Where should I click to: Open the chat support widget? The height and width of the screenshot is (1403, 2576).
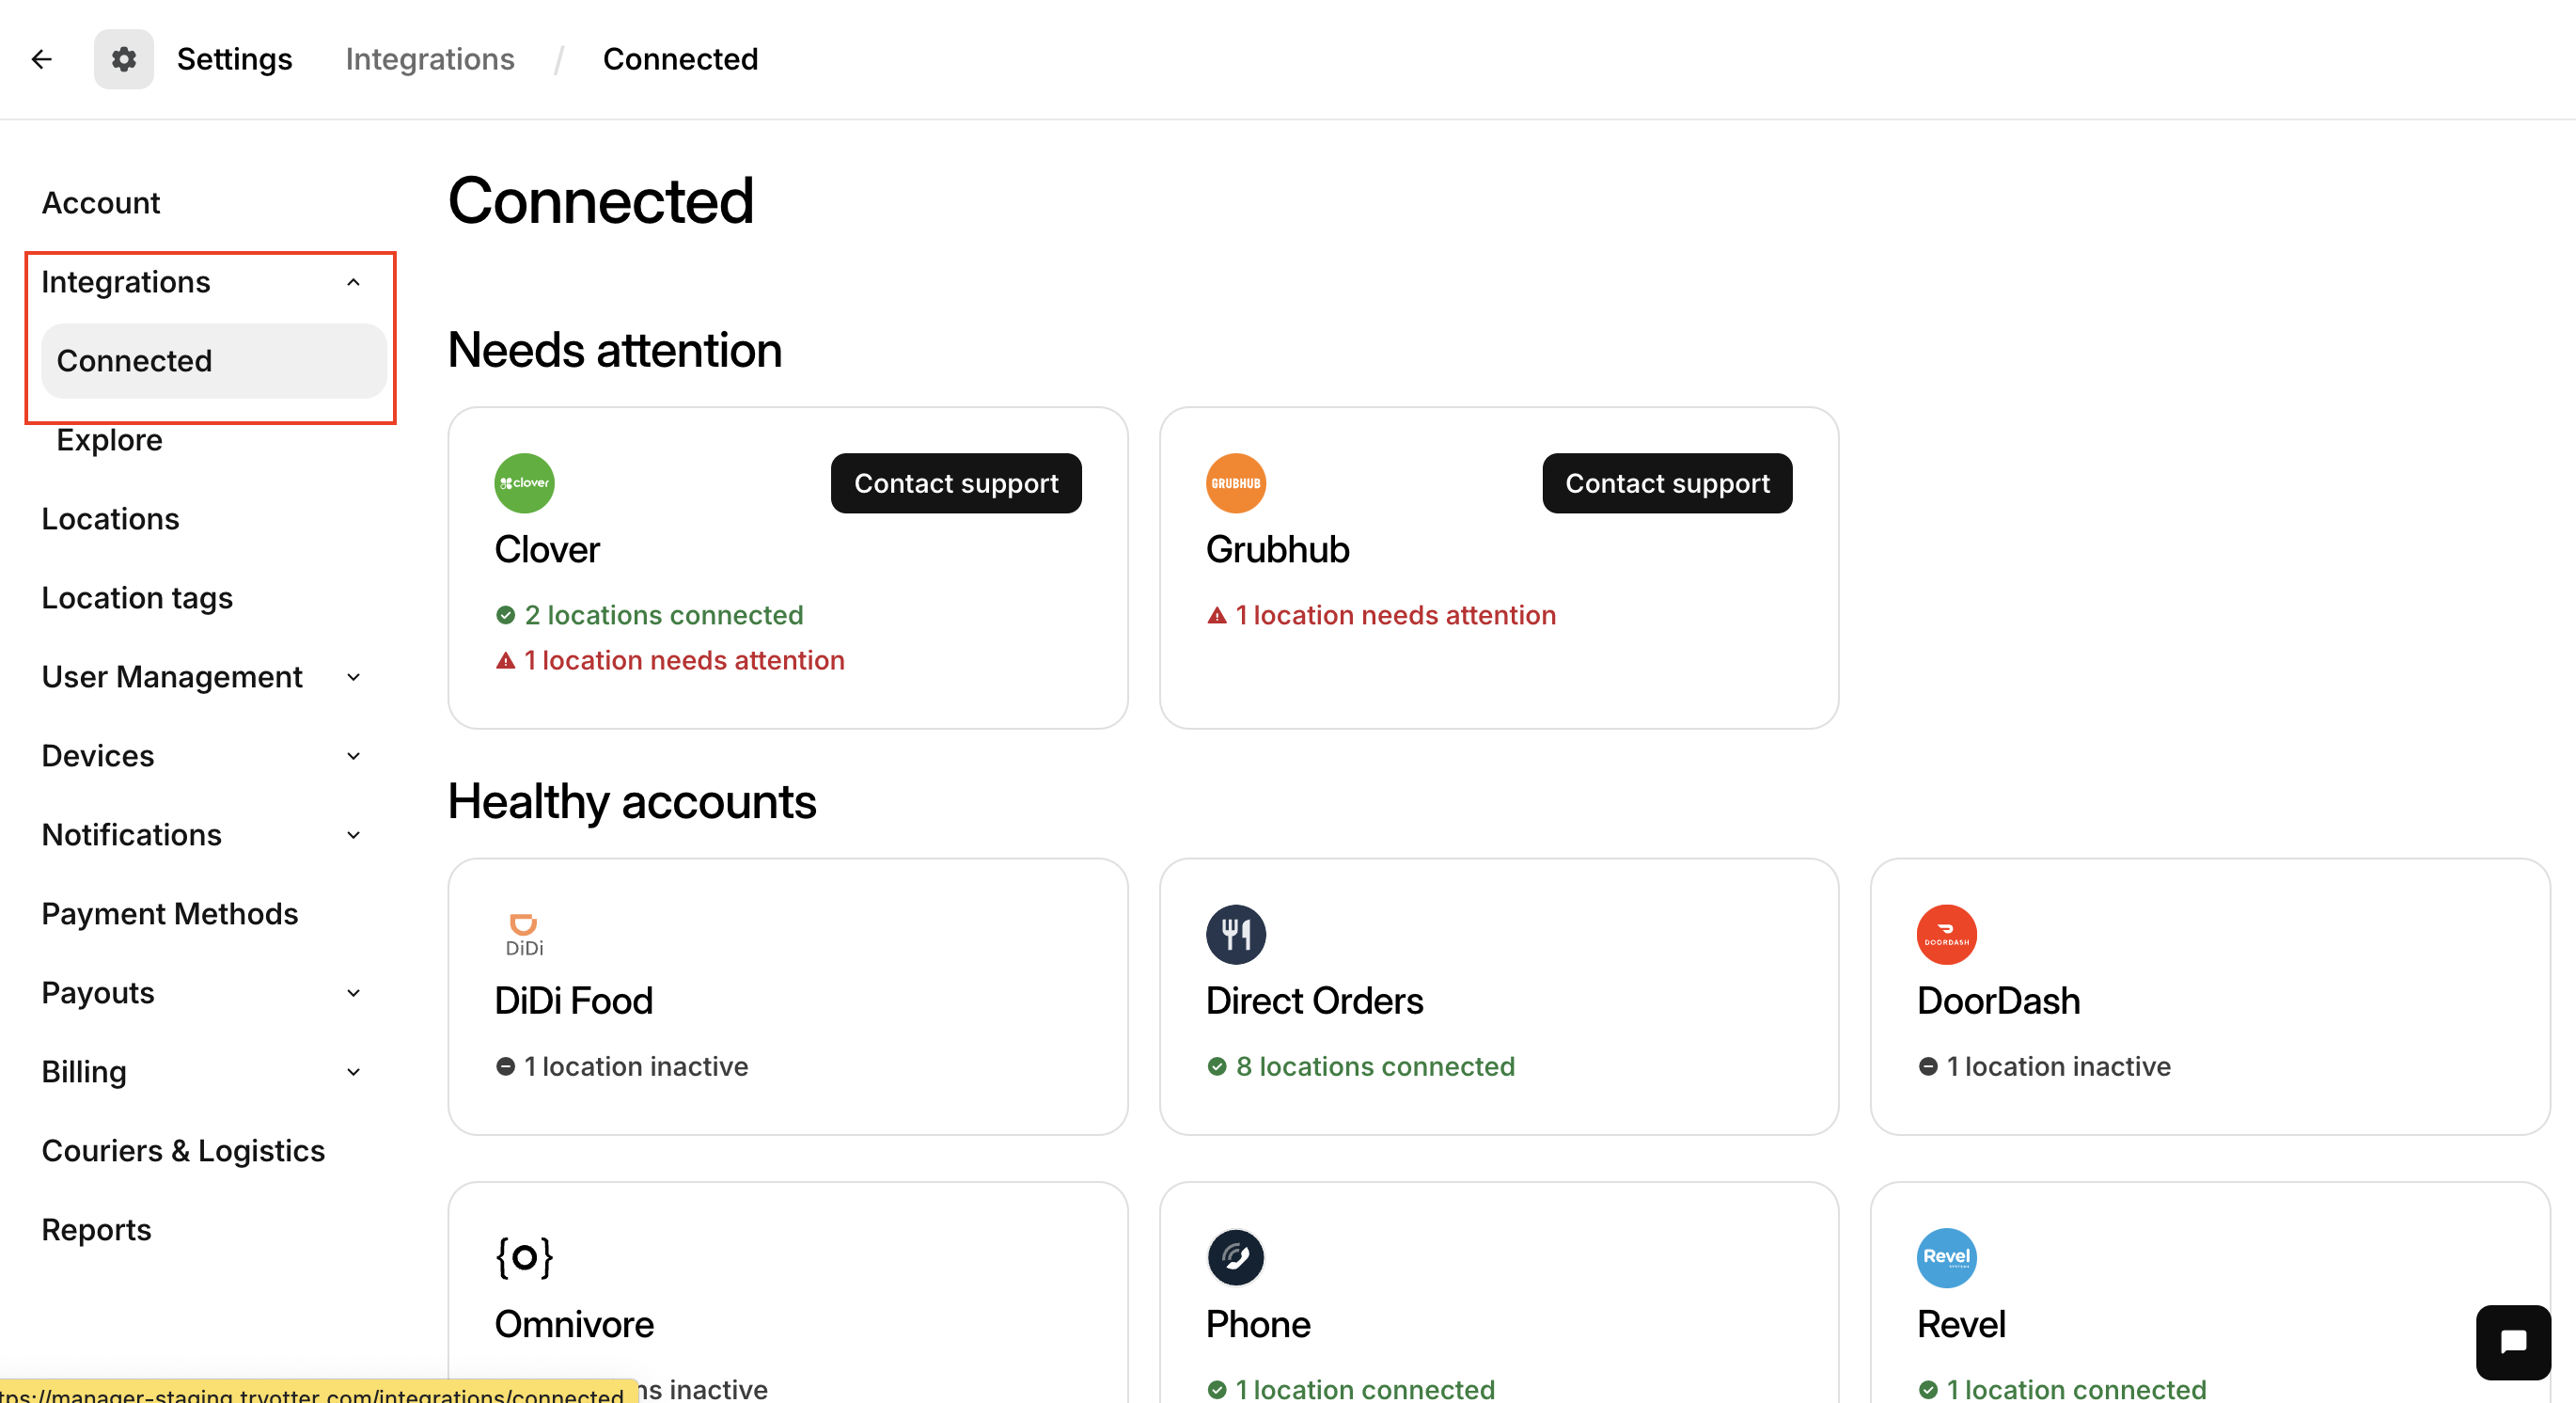(2513, 1342)
